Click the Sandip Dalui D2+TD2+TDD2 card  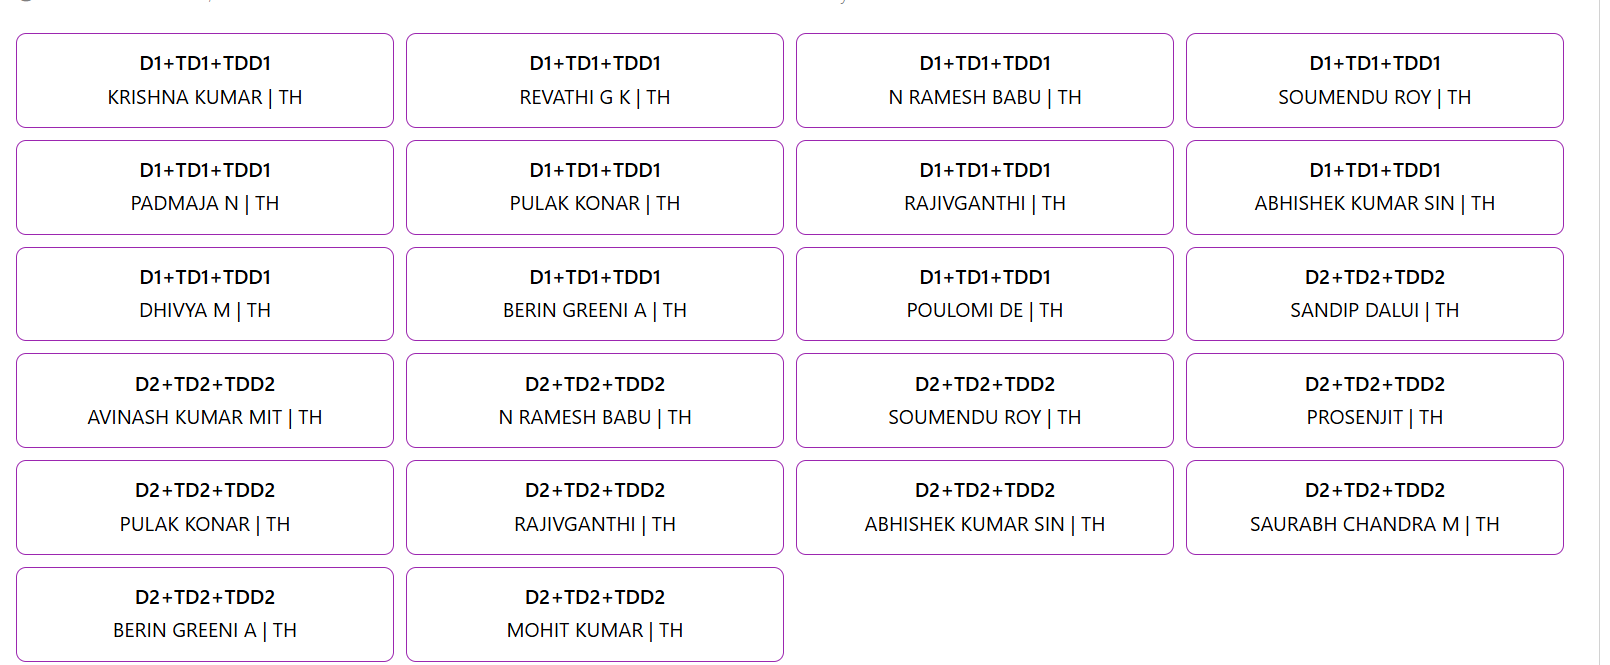(x=1375, y=294)
